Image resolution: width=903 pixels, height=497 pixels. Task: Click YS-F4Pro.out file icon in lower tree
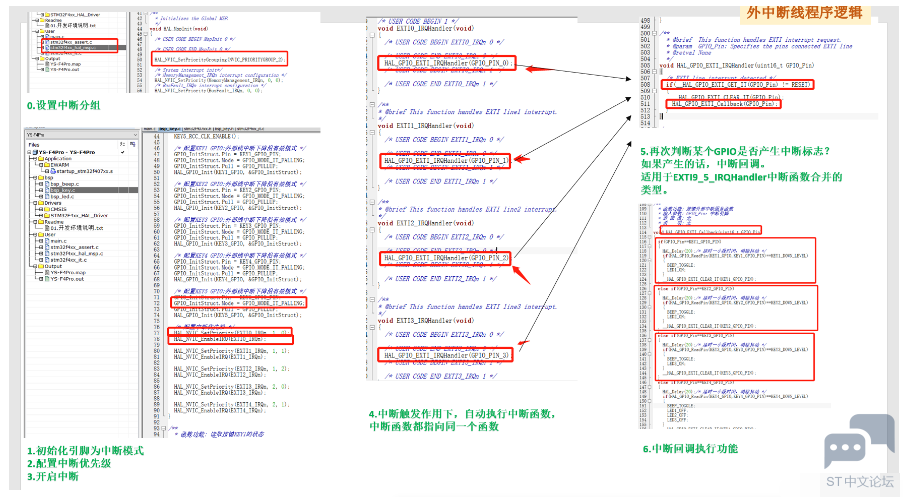(47, 279)
